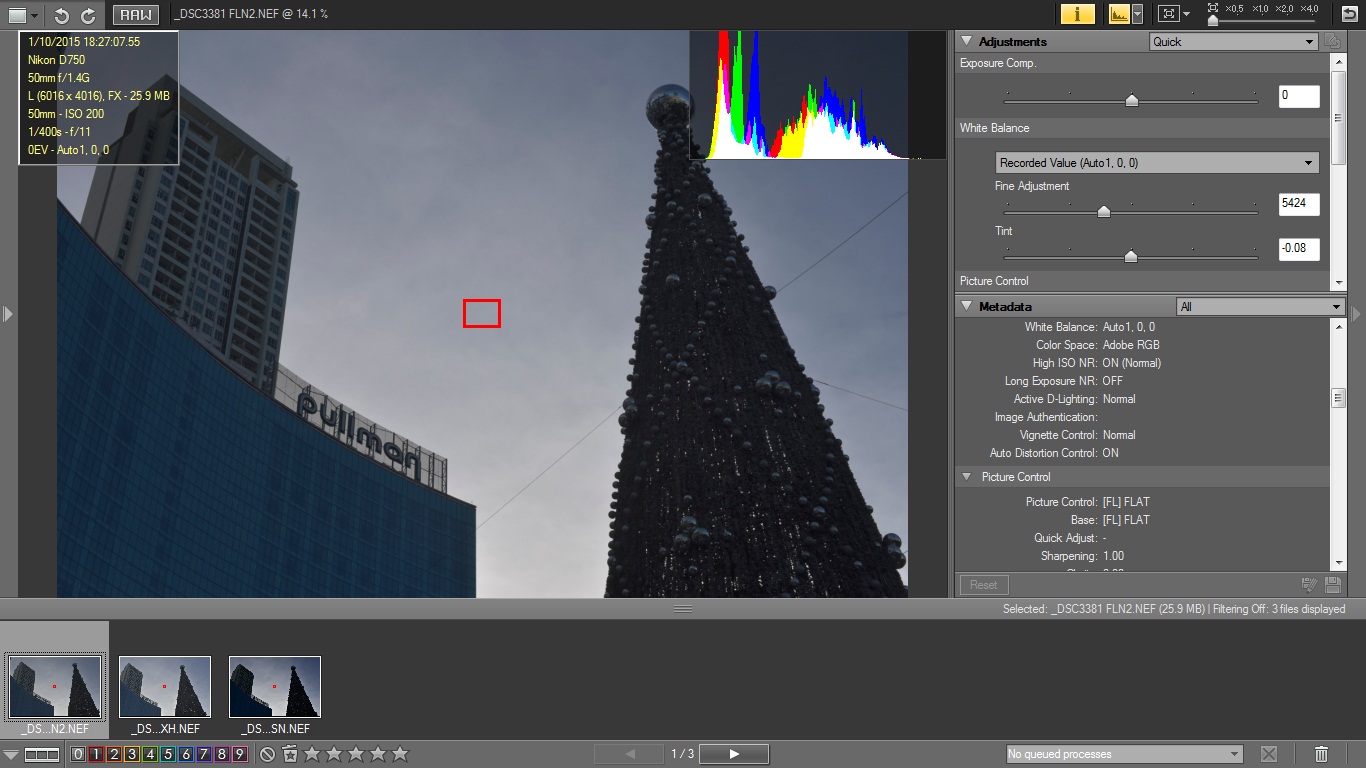Collapse the Picture Control metadata section
This screenshot has width=1366, height=768.
tap(967, 477)
